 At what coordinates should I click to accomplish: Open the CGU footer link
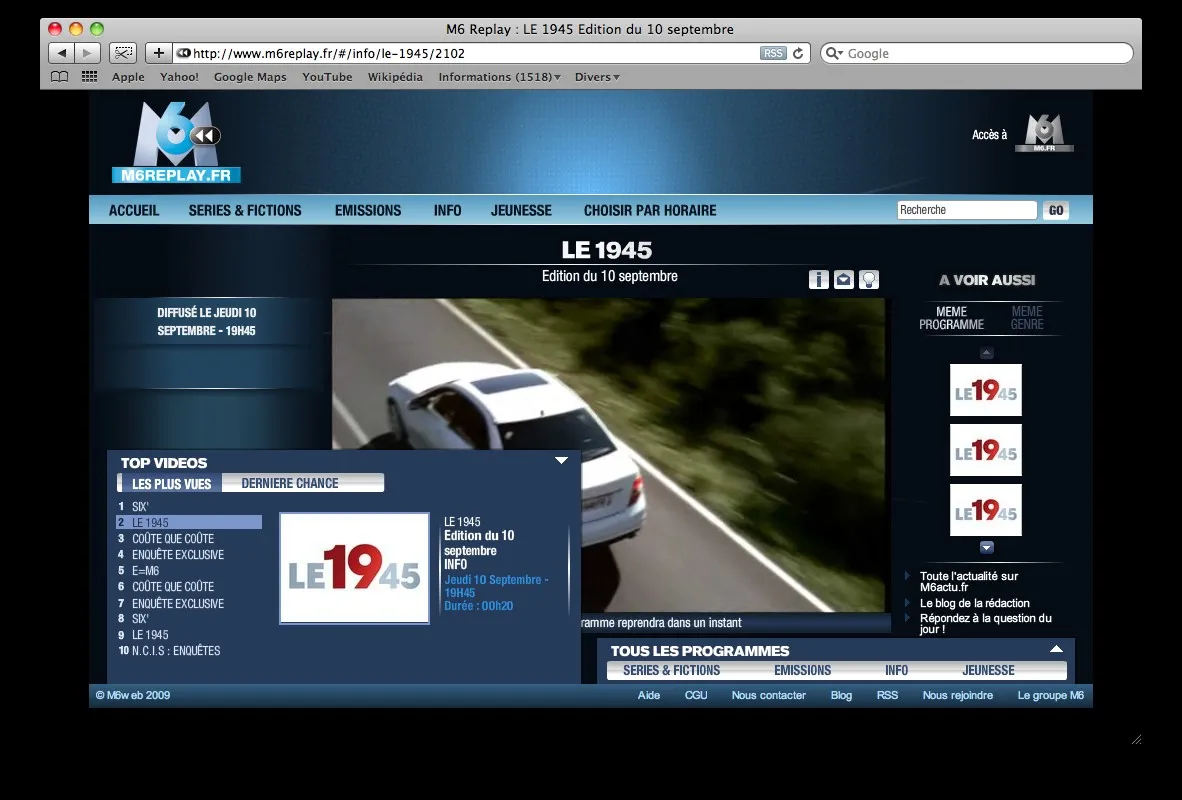click(x=696, y=695)
